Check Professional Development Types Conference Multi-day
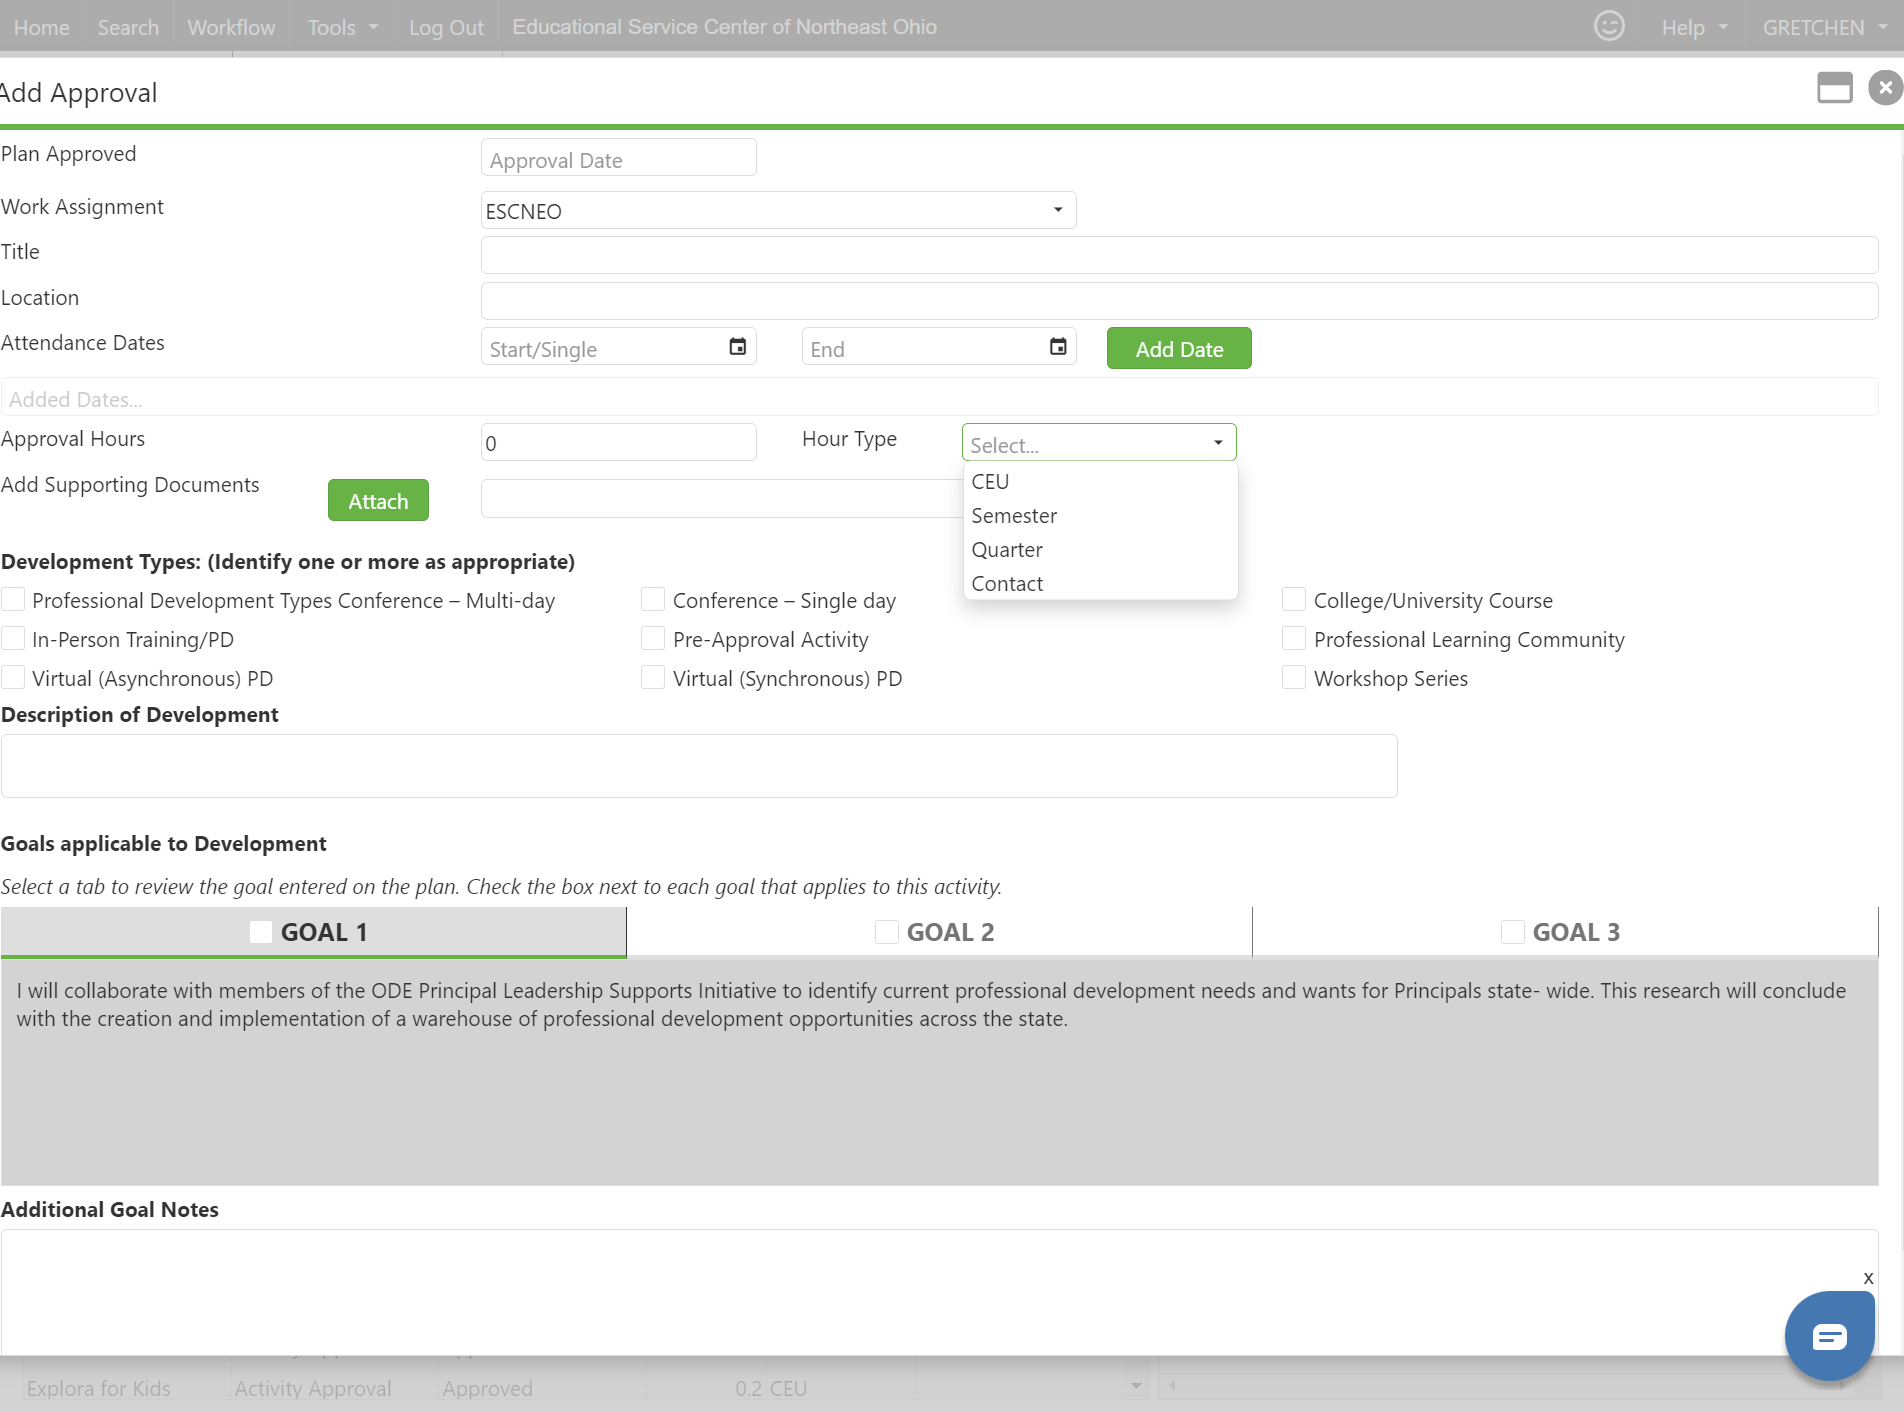The image size is (1904, 1412). coord(13,599)
